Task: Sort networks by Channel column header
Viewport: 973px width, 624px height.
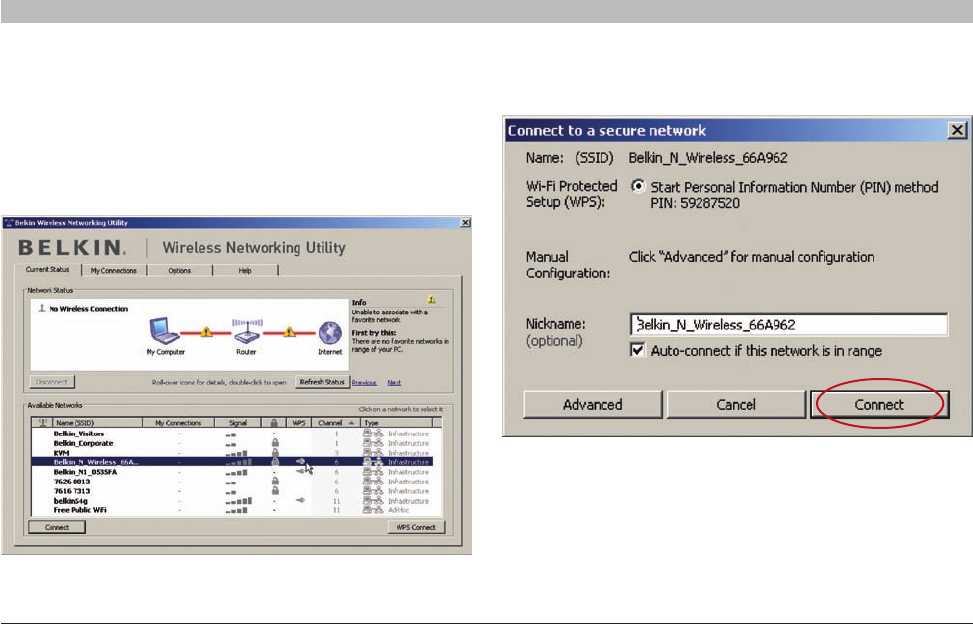Action: tap(335, 423)
